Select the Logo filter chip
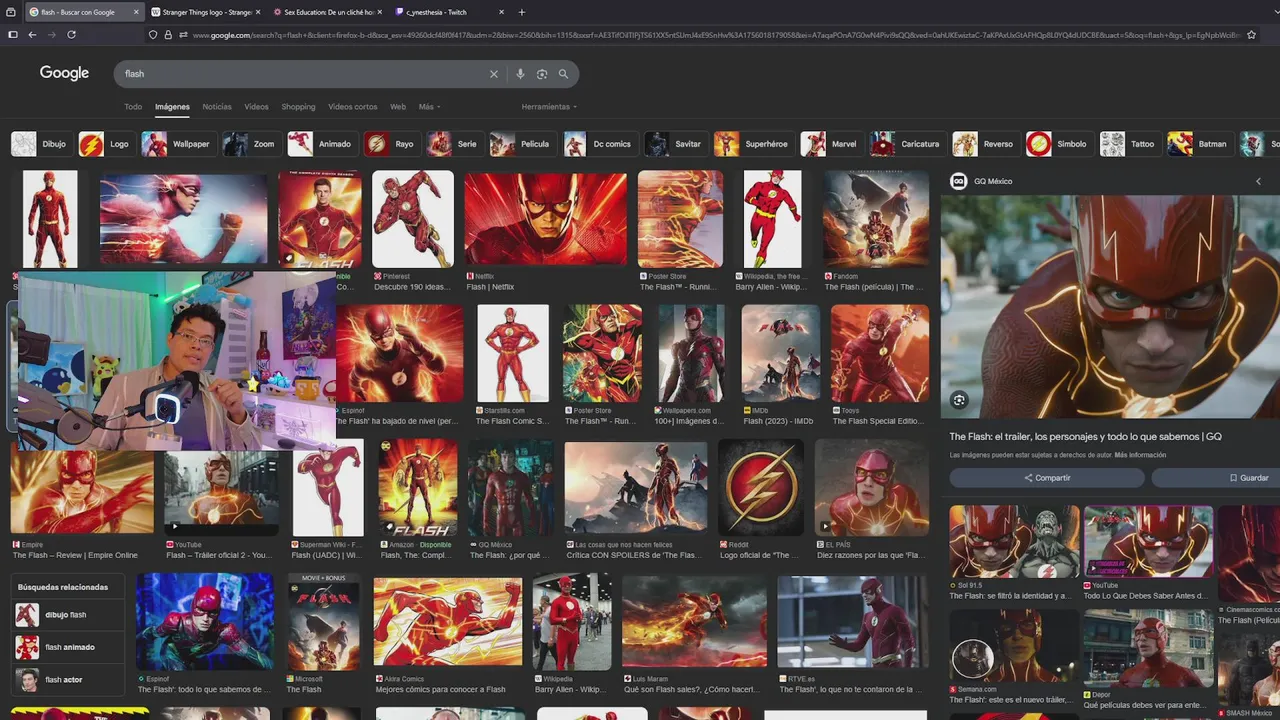 (x=105, y=144)
